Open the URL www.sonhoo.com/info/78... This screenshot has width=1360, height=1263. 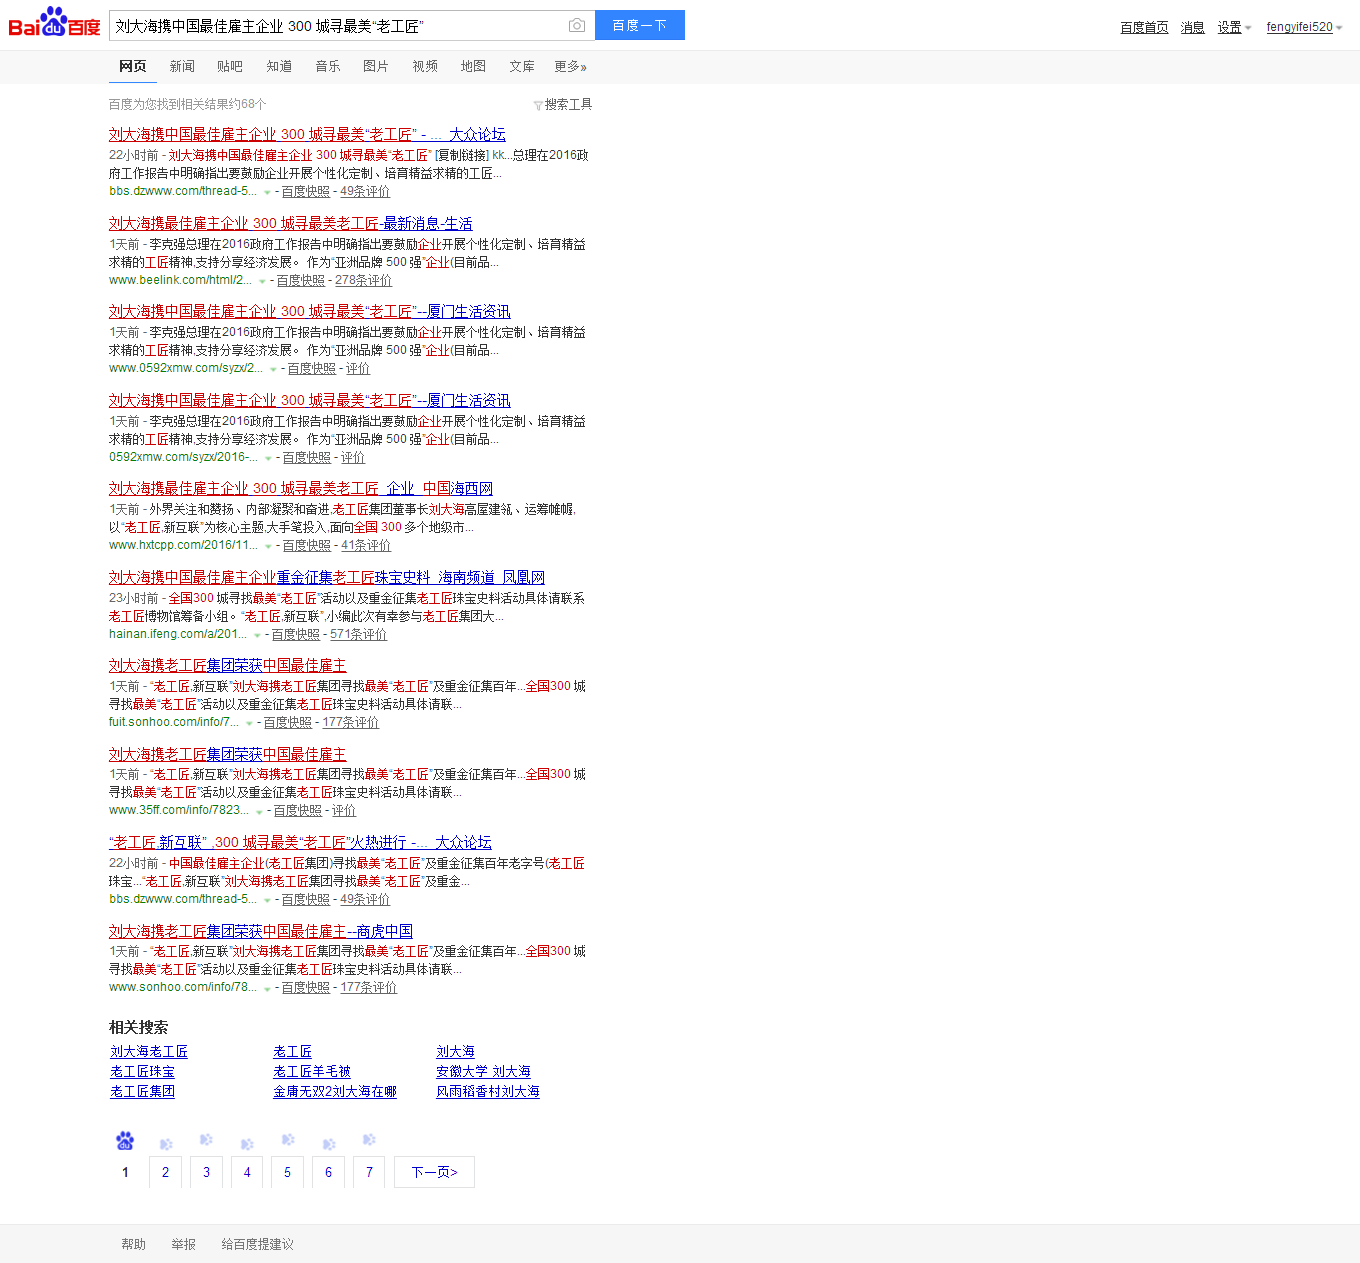coord(183,987)
